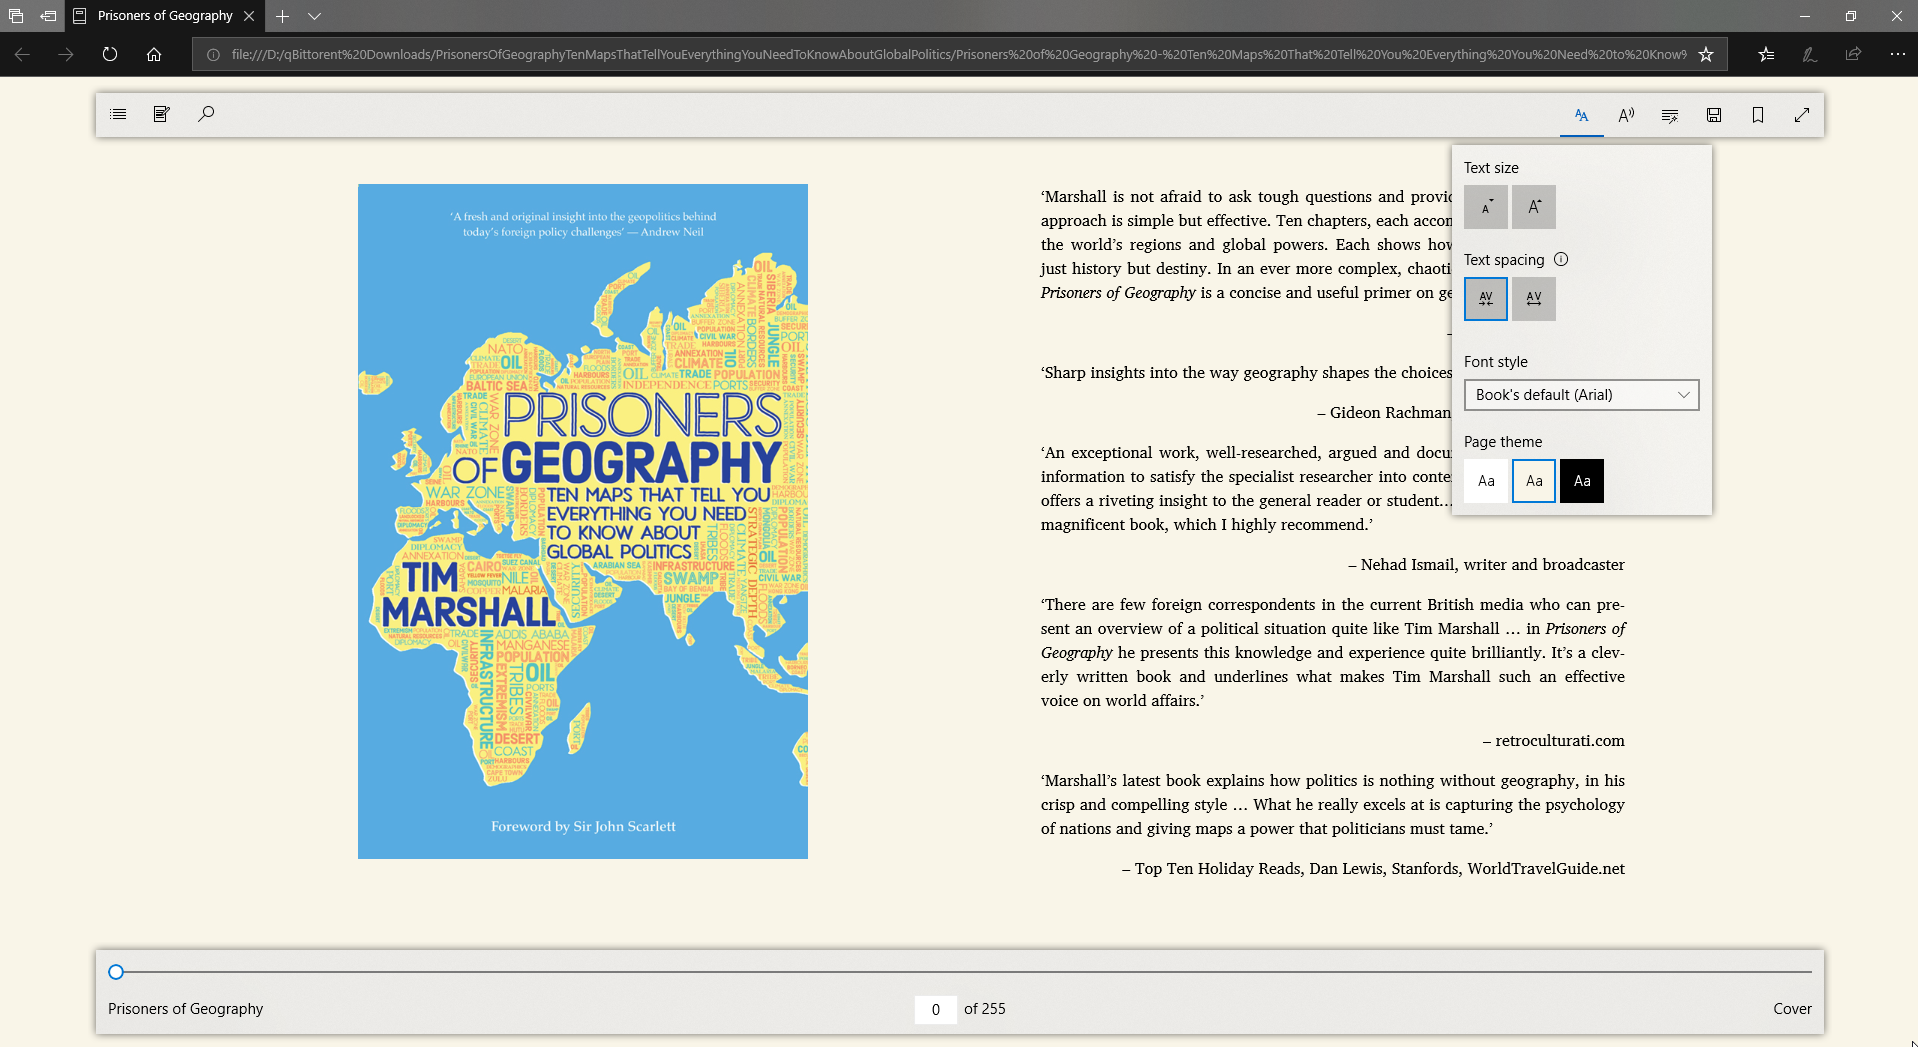Click the reading progress slider handle
The image size is (1918, 1047).
point(116,972)
